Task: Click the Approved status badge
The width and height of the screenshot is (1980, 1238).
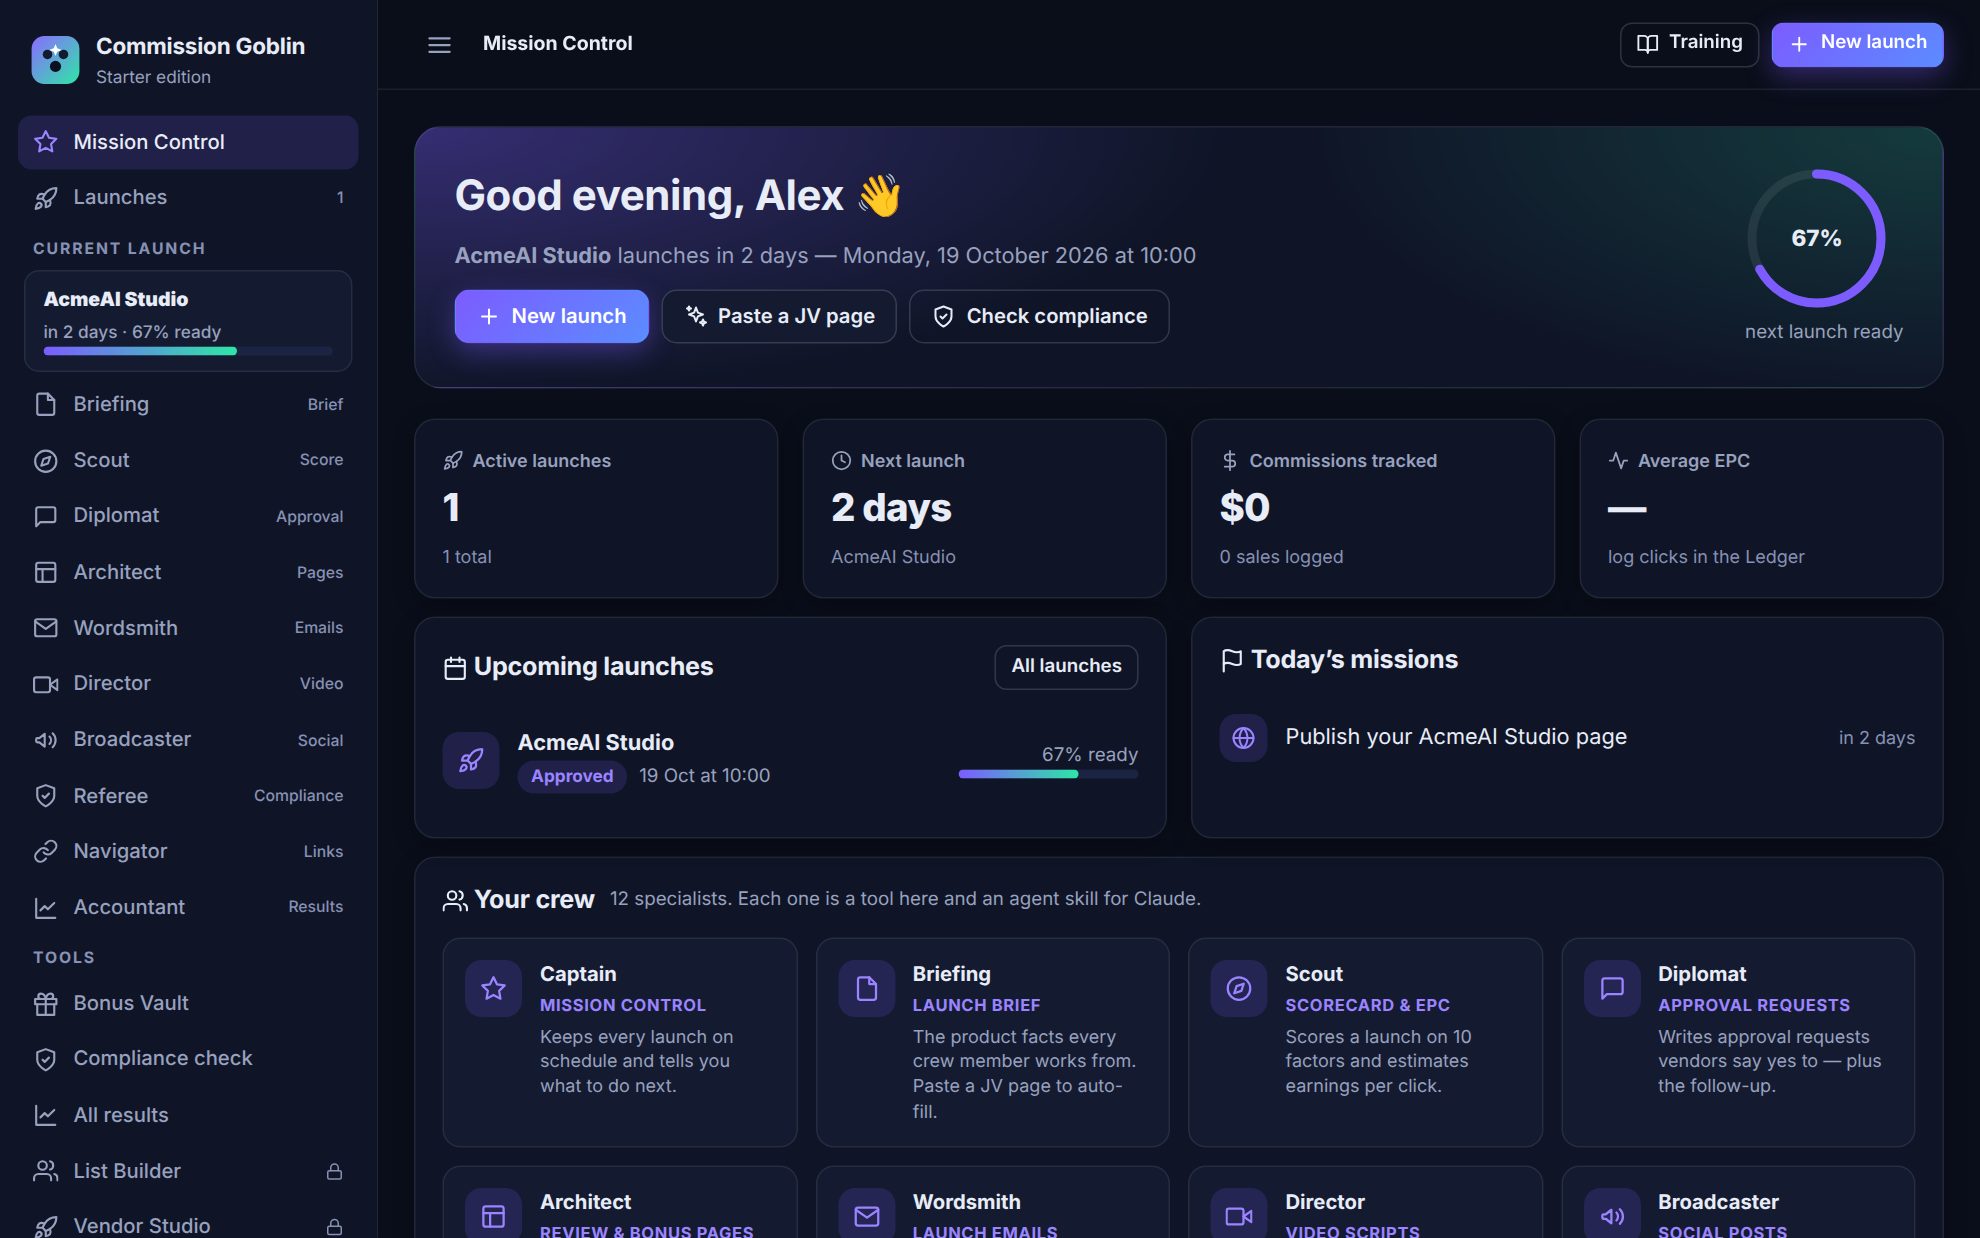Action: click(x=572, y=776)
